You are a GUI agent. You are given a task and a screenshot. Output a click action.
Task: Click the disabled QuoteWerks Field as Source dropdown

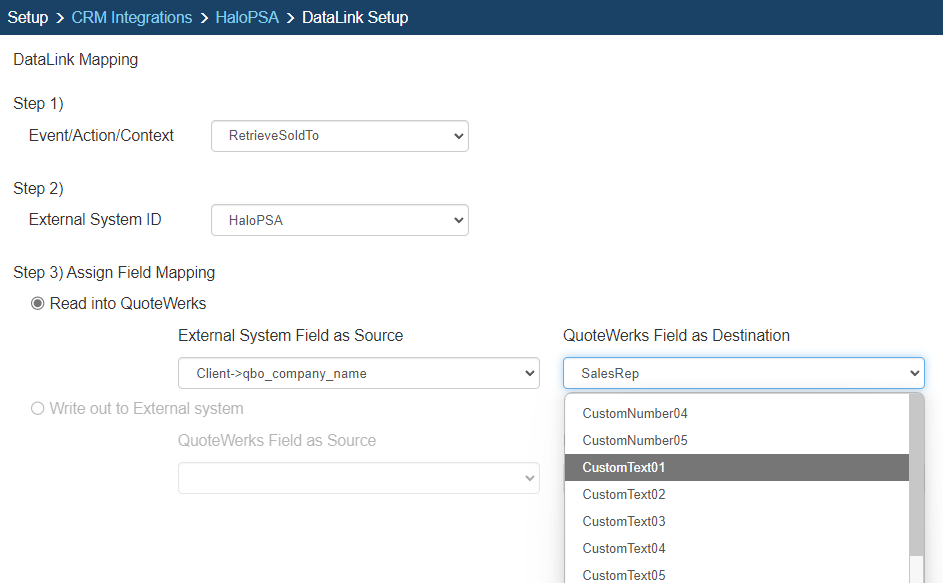point(358,478)
